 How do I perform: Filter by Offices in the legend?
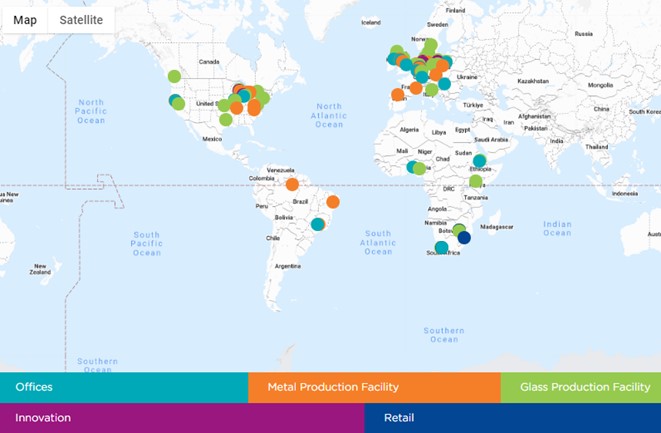[124, 387]
